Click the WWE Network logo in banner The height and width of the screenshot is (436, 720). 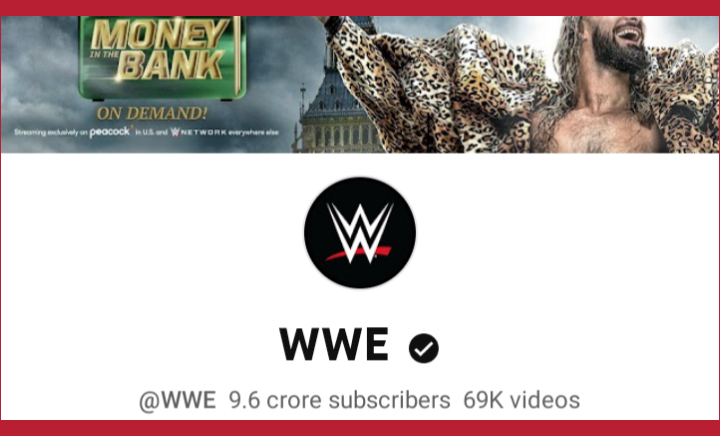pos(198,132)
